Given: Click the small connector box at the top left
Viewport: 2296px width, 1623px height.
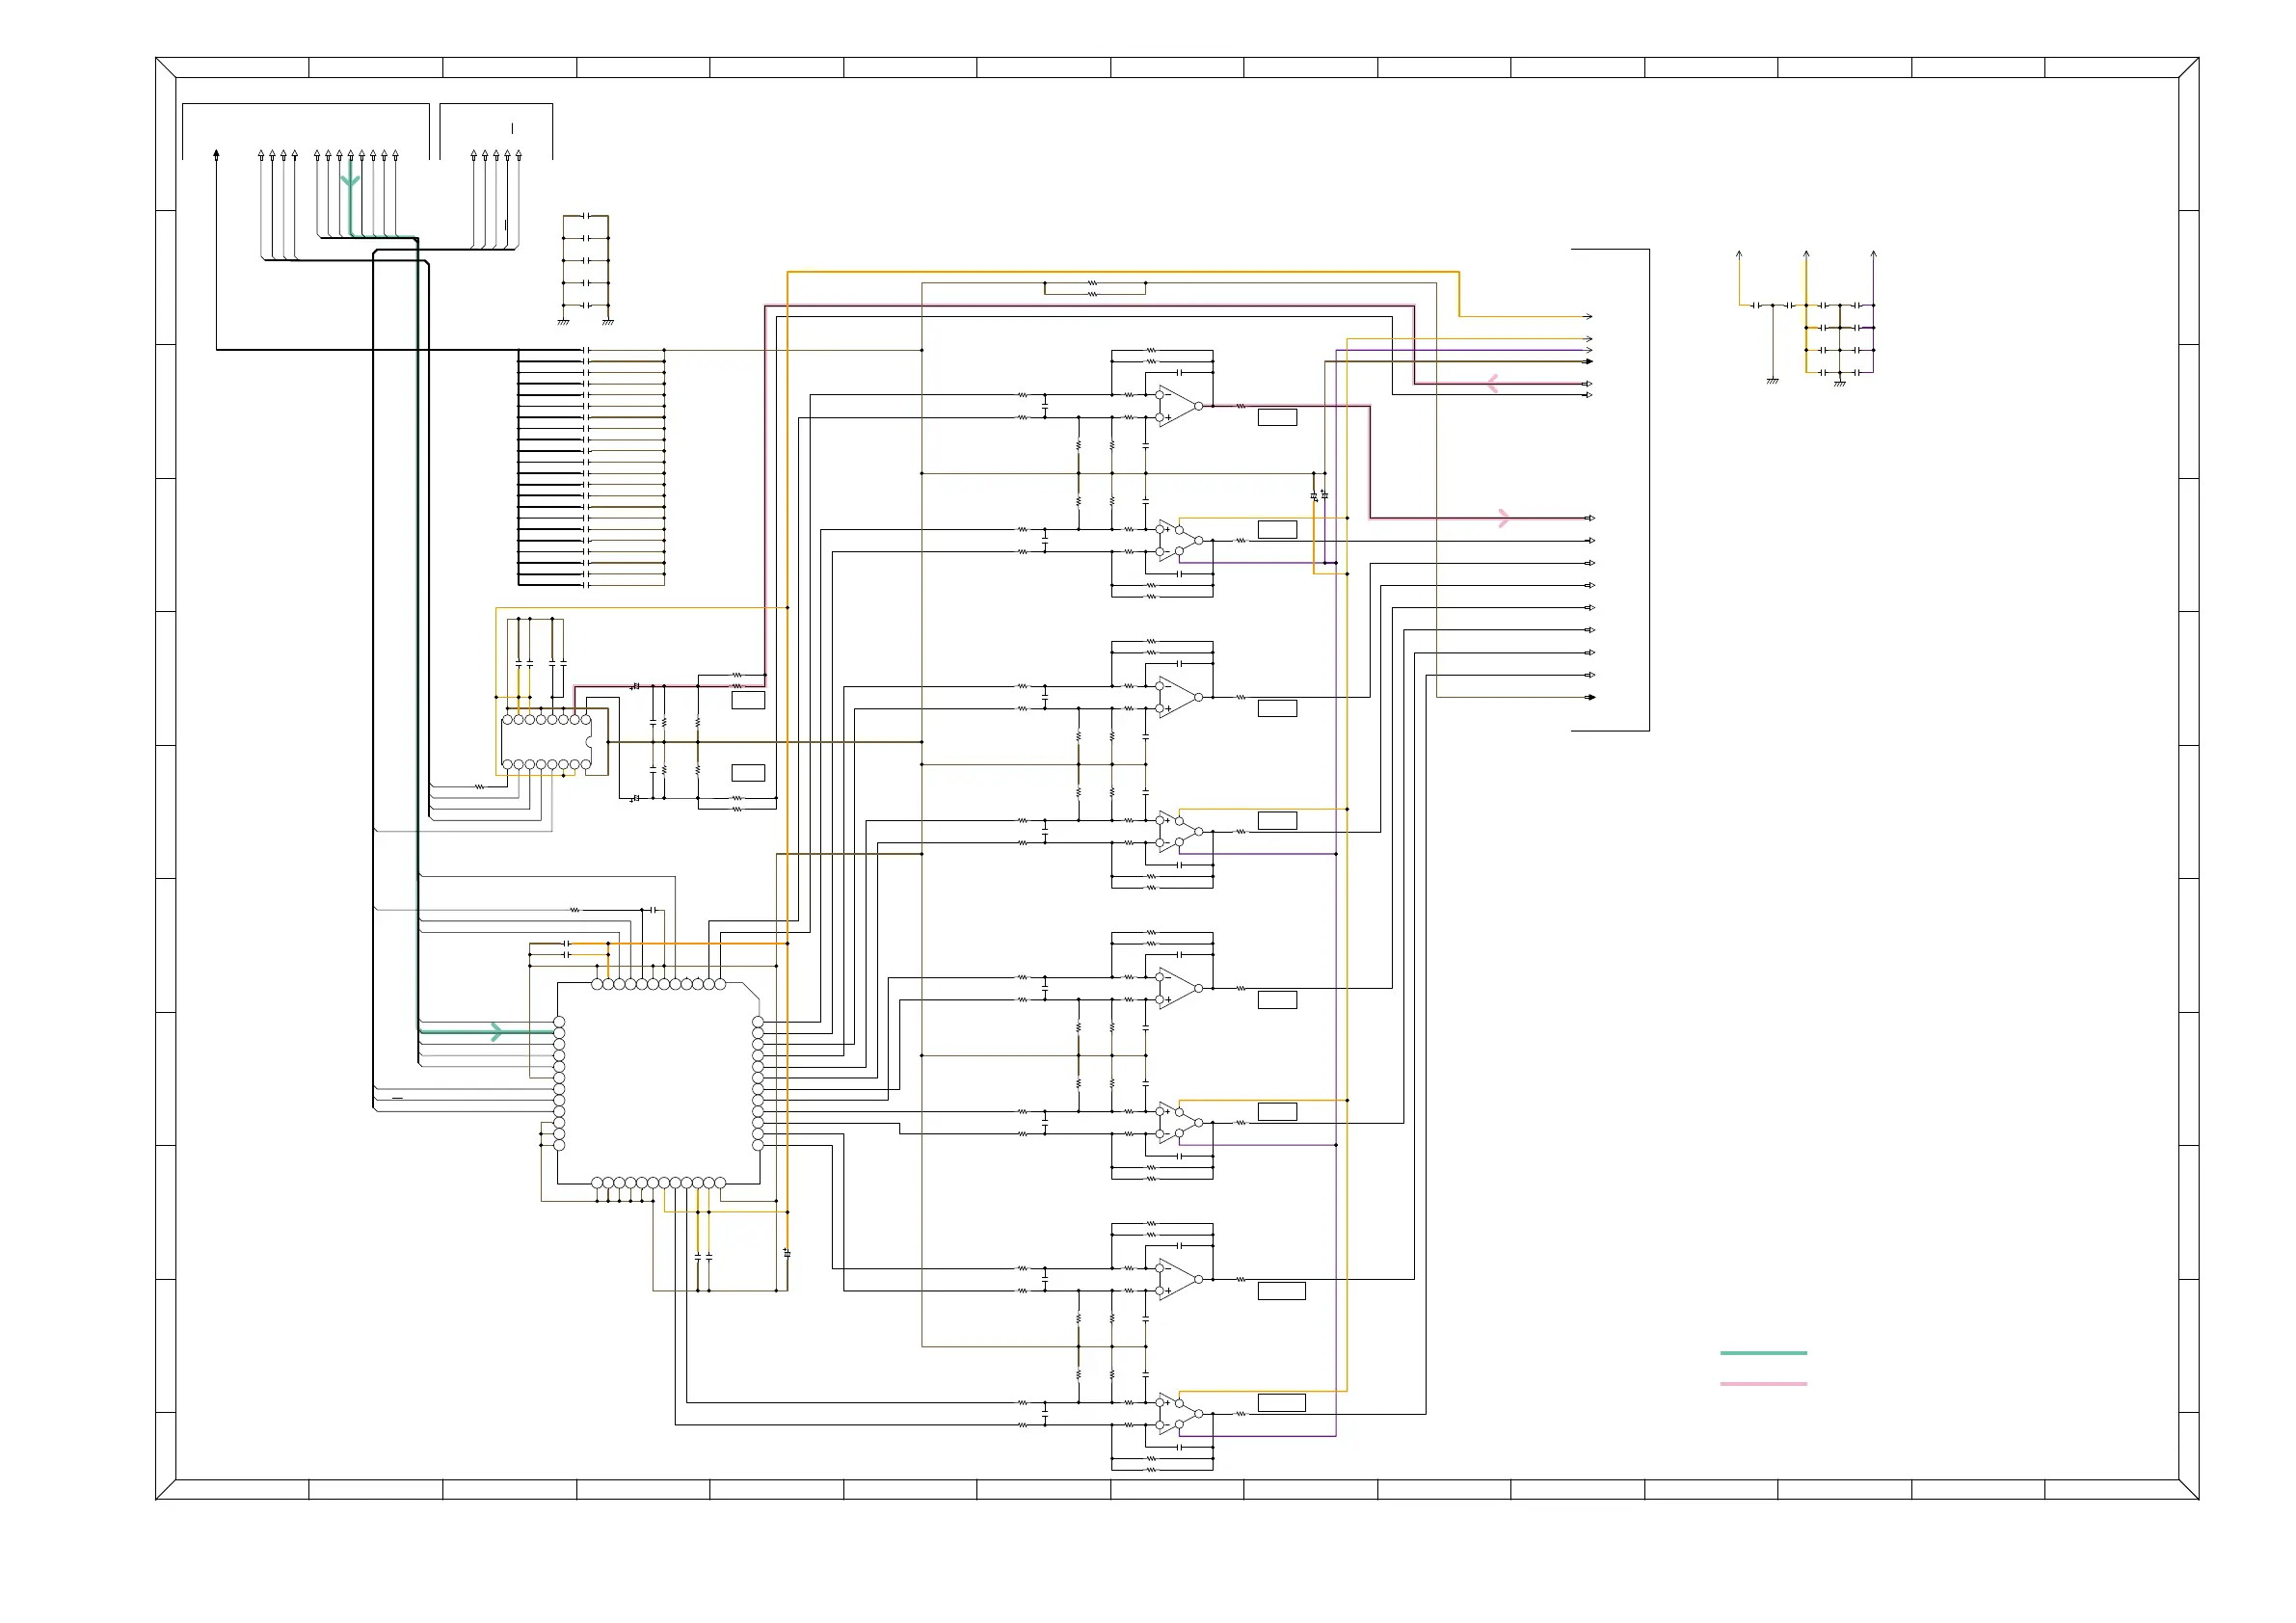Looking at the screenshot, I should pos(496,130).
